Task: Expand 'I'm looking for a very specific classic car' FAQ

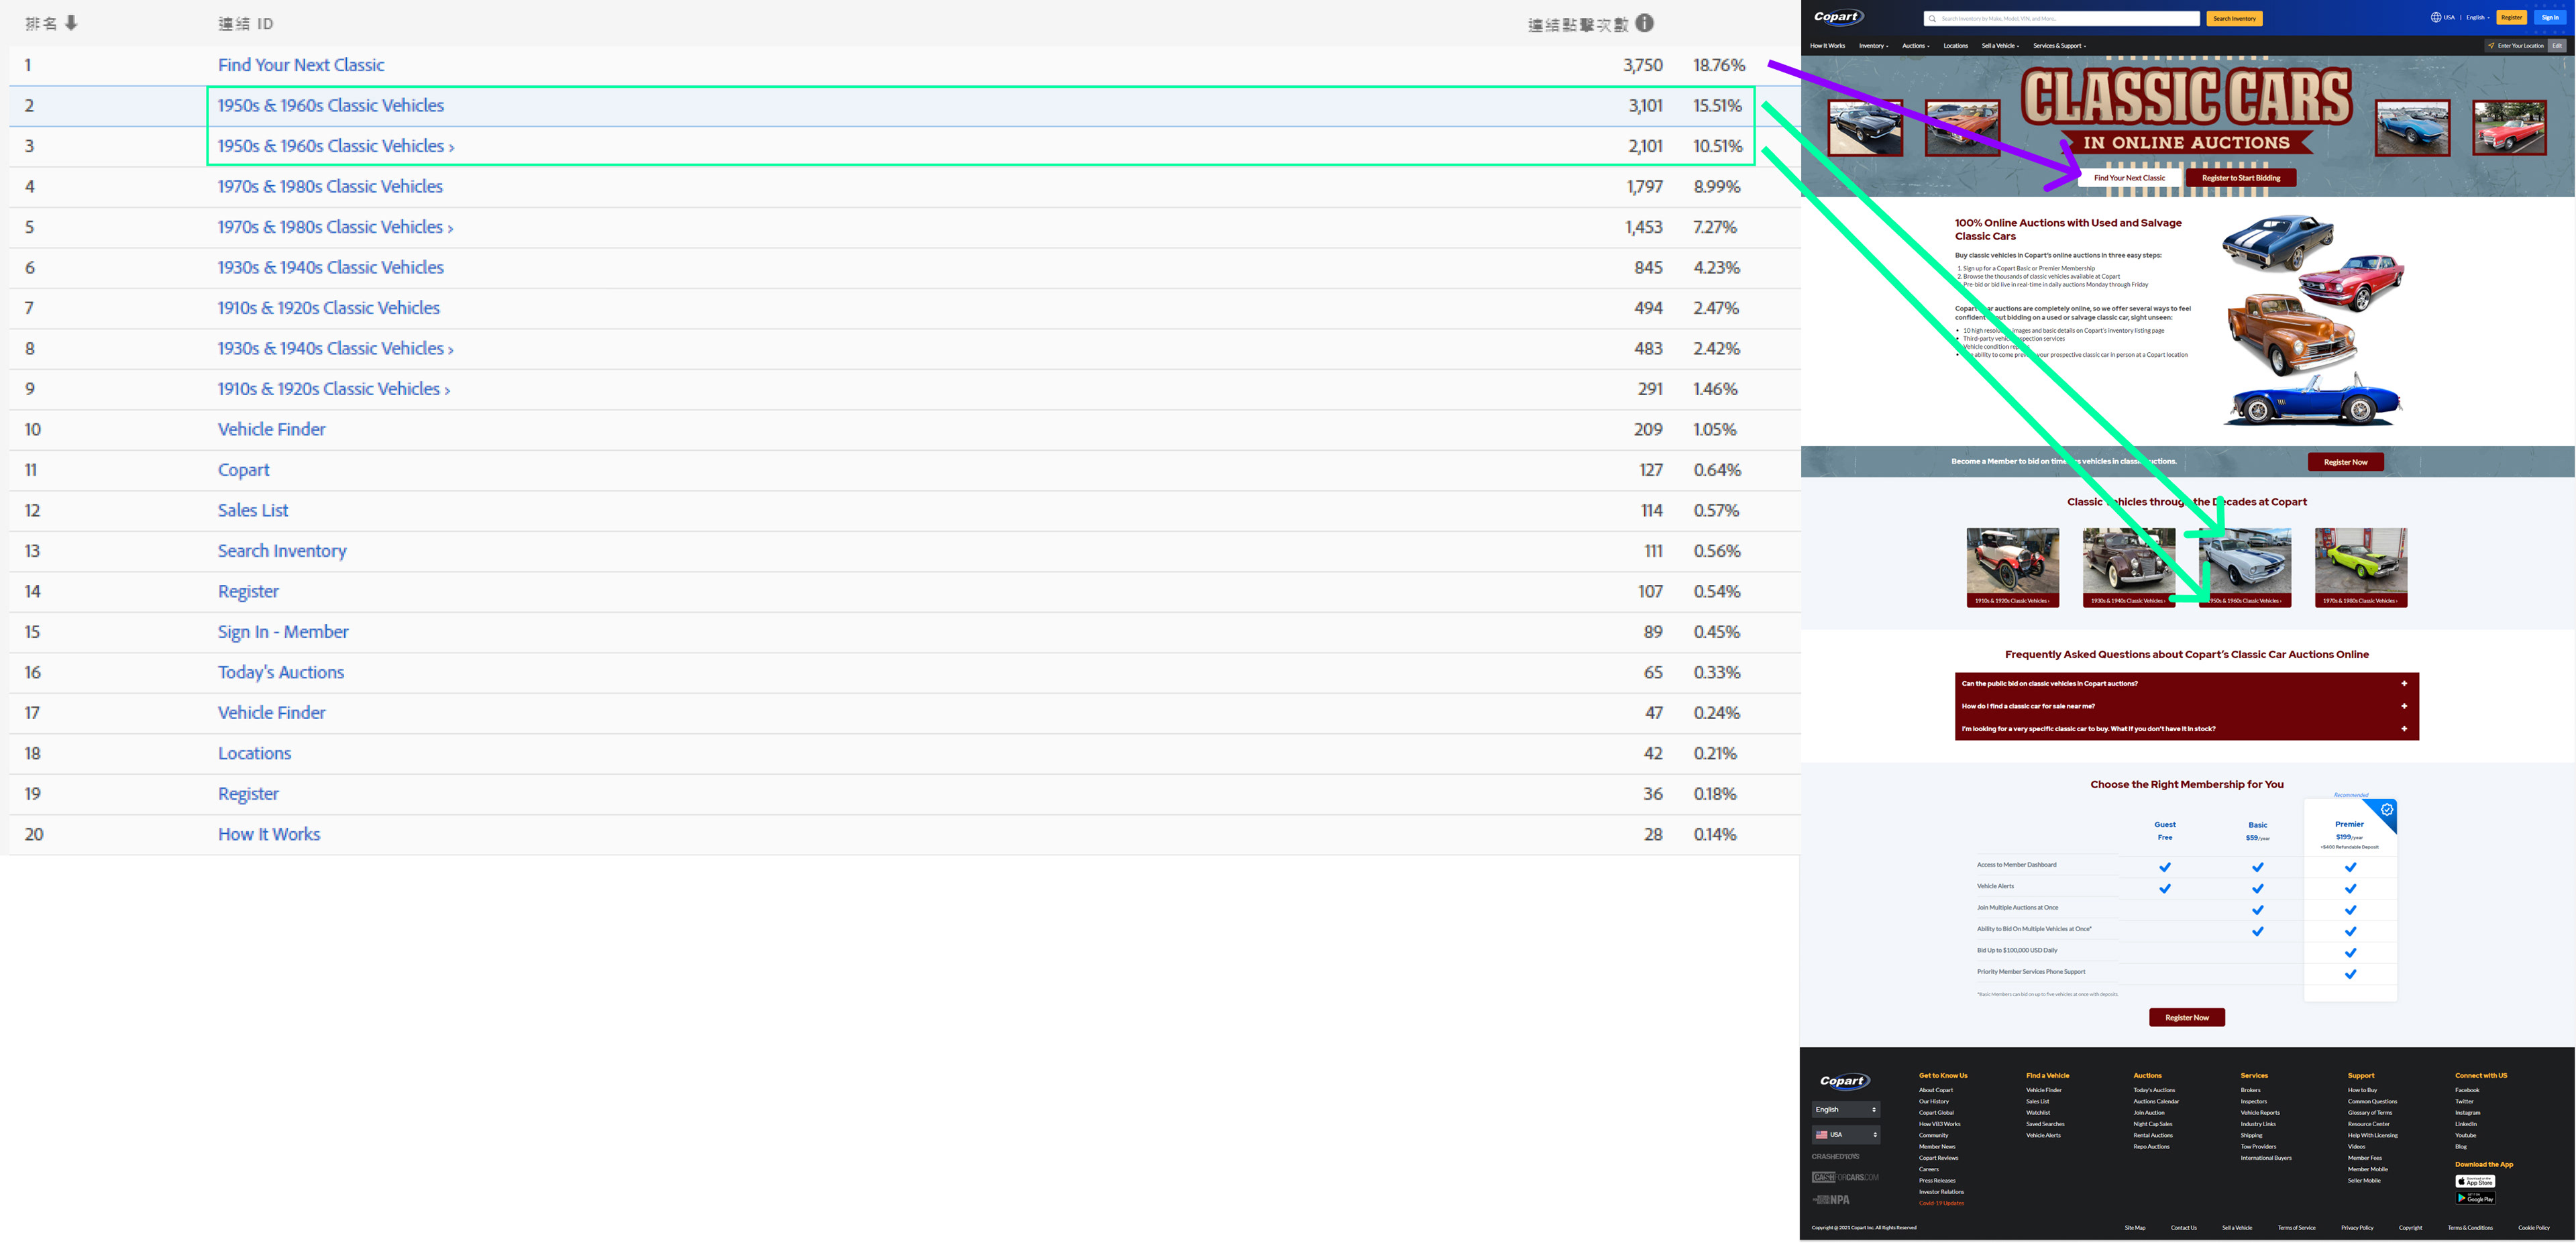Action: point(2186,729)
